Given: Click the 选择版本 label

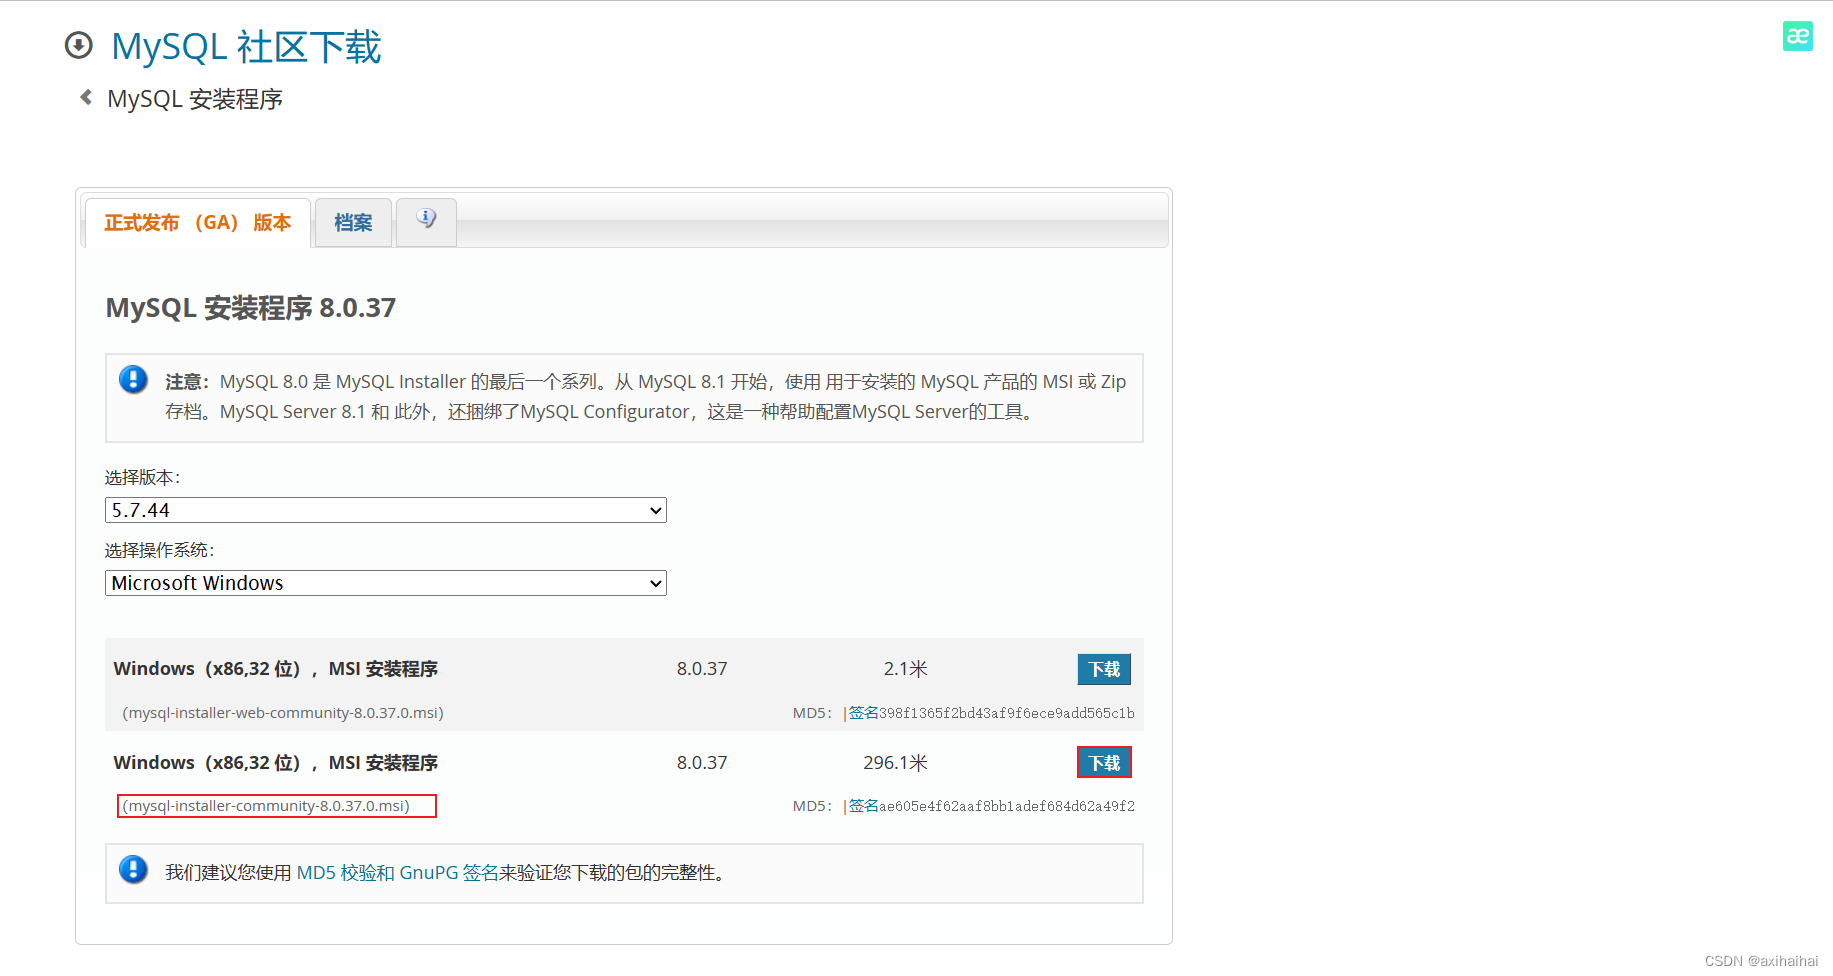Looking at the screenshot, I should [142, 478].
